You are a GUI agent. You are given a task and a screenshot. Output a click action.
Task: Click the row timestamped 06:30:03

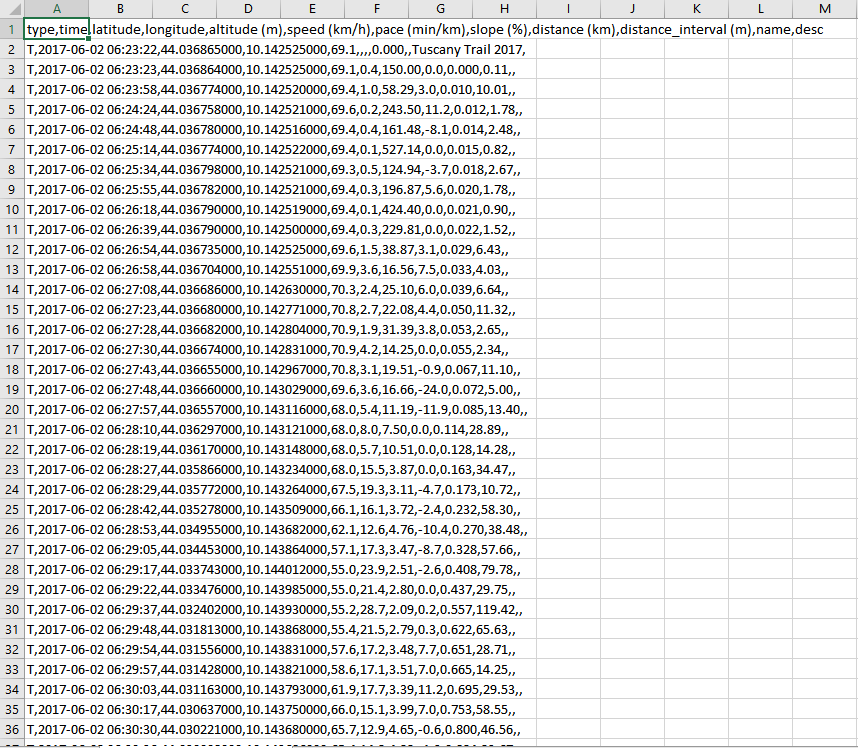point(275,689)
